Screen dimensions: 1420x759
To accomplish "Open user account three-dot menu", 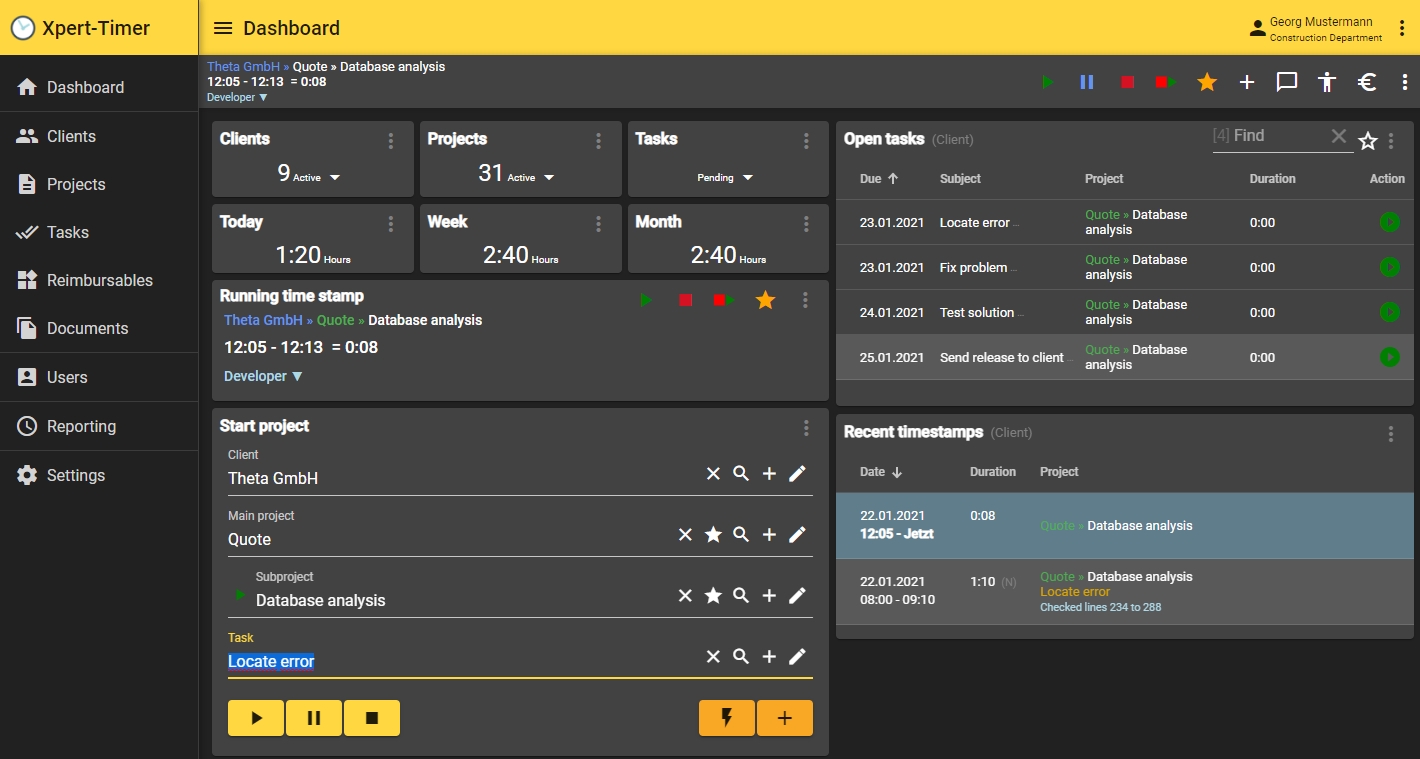I will 1402,28.
